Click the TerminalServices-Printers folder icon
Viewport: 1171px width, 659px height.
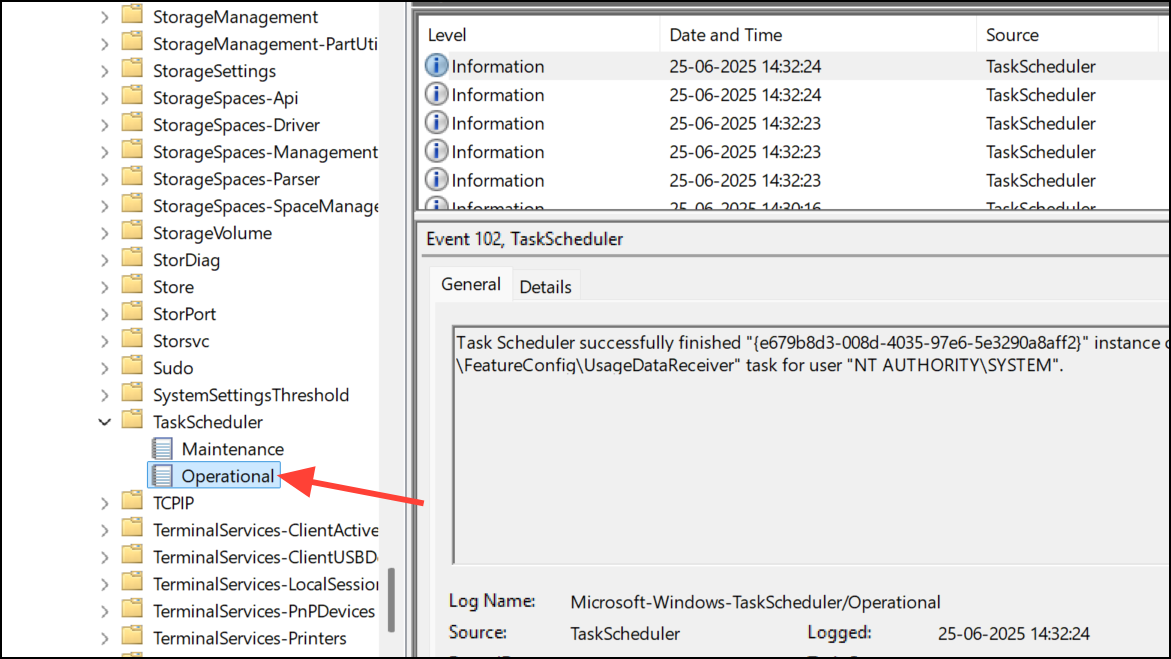132,638
